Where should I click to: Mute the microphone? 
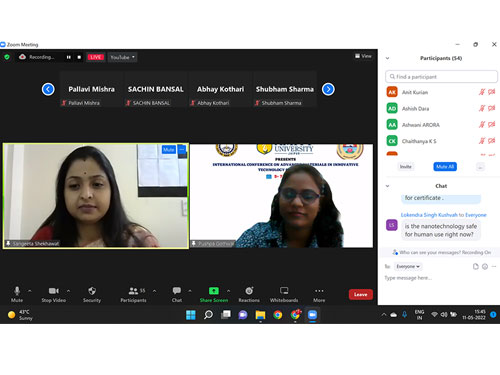pyautogui.click(x=17, y=291)
